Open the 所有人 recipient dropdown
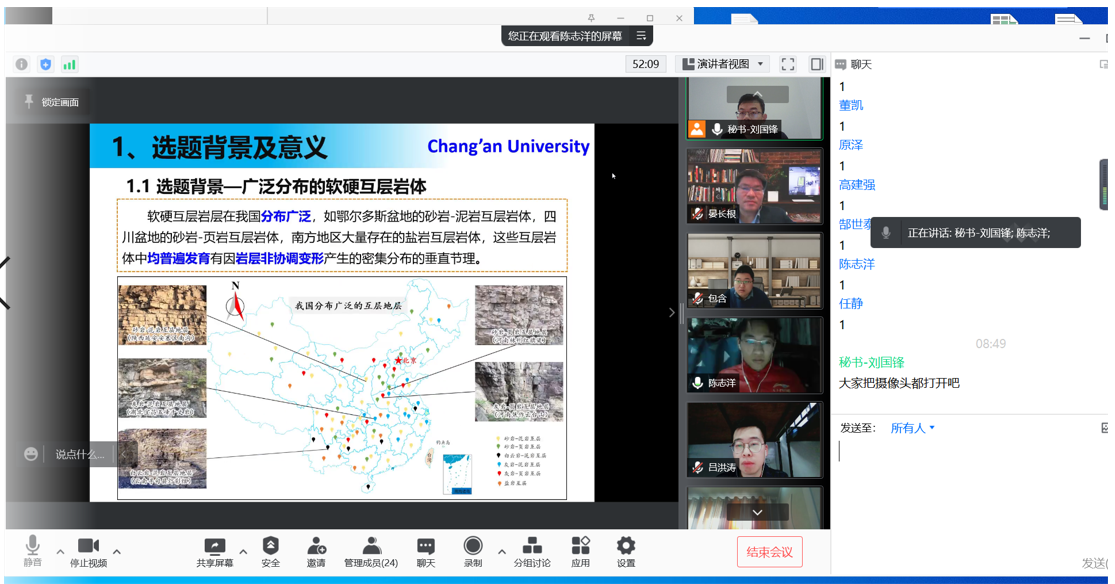The width and height of the screenshot is (1115, 584). (912, 428)
